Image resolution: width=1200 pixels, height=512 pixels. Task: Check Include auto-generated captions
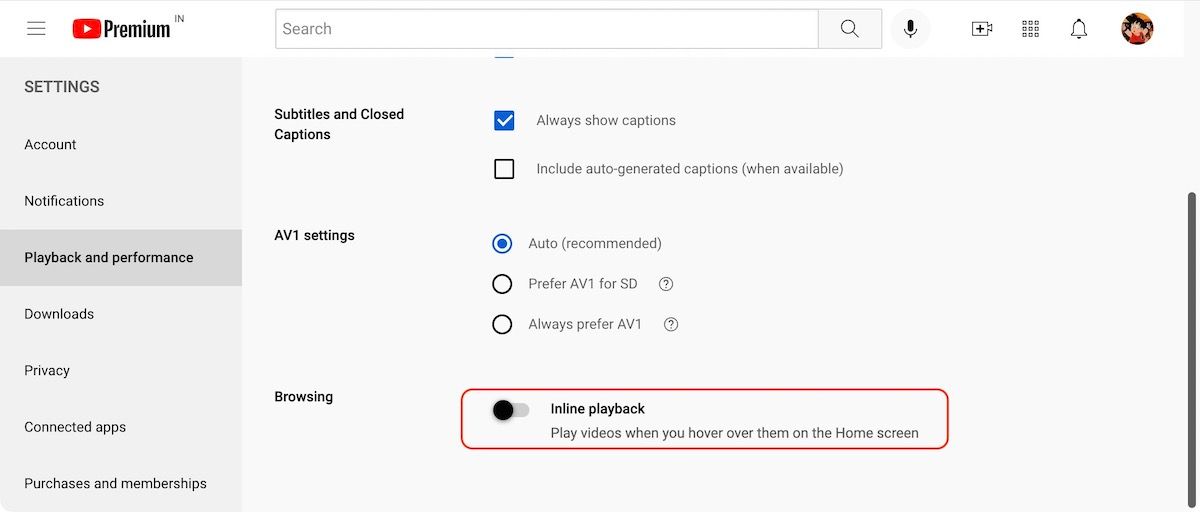[504, 169]
